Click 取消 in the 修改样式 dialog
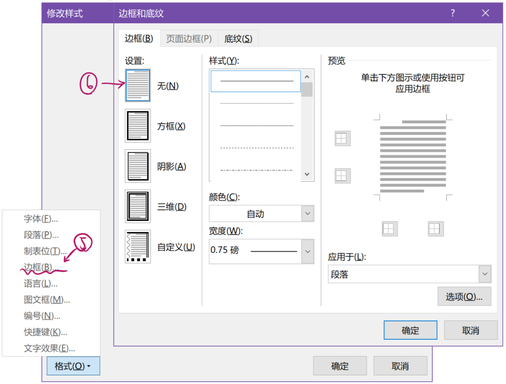This screenshot has height=384, width=506. tap(400, 366)
